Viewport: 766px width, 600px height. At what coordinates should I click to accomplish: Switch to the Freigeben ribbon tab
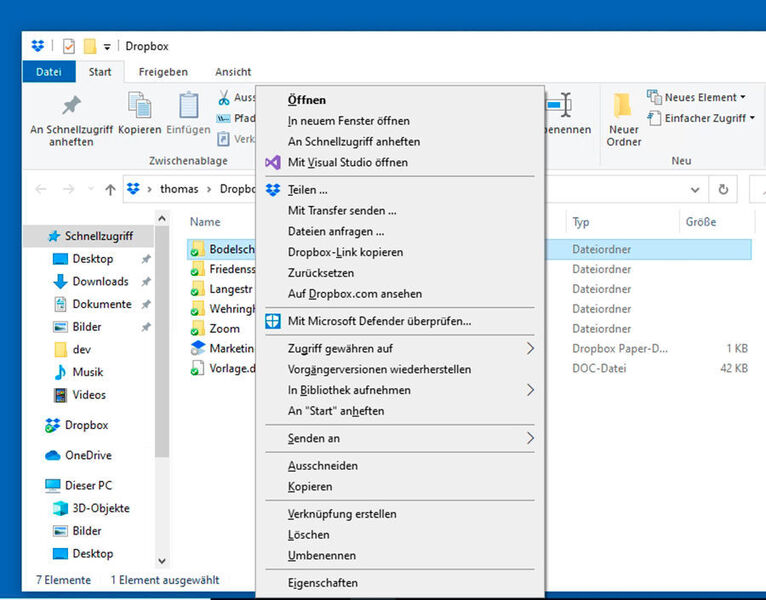point(163,72)
